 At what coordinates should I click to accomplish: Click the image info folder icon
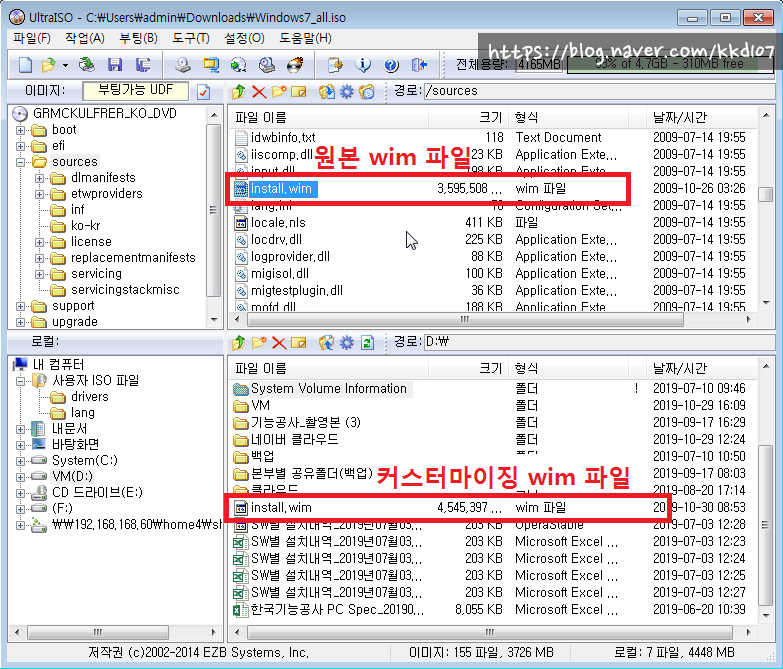[367, 91]
